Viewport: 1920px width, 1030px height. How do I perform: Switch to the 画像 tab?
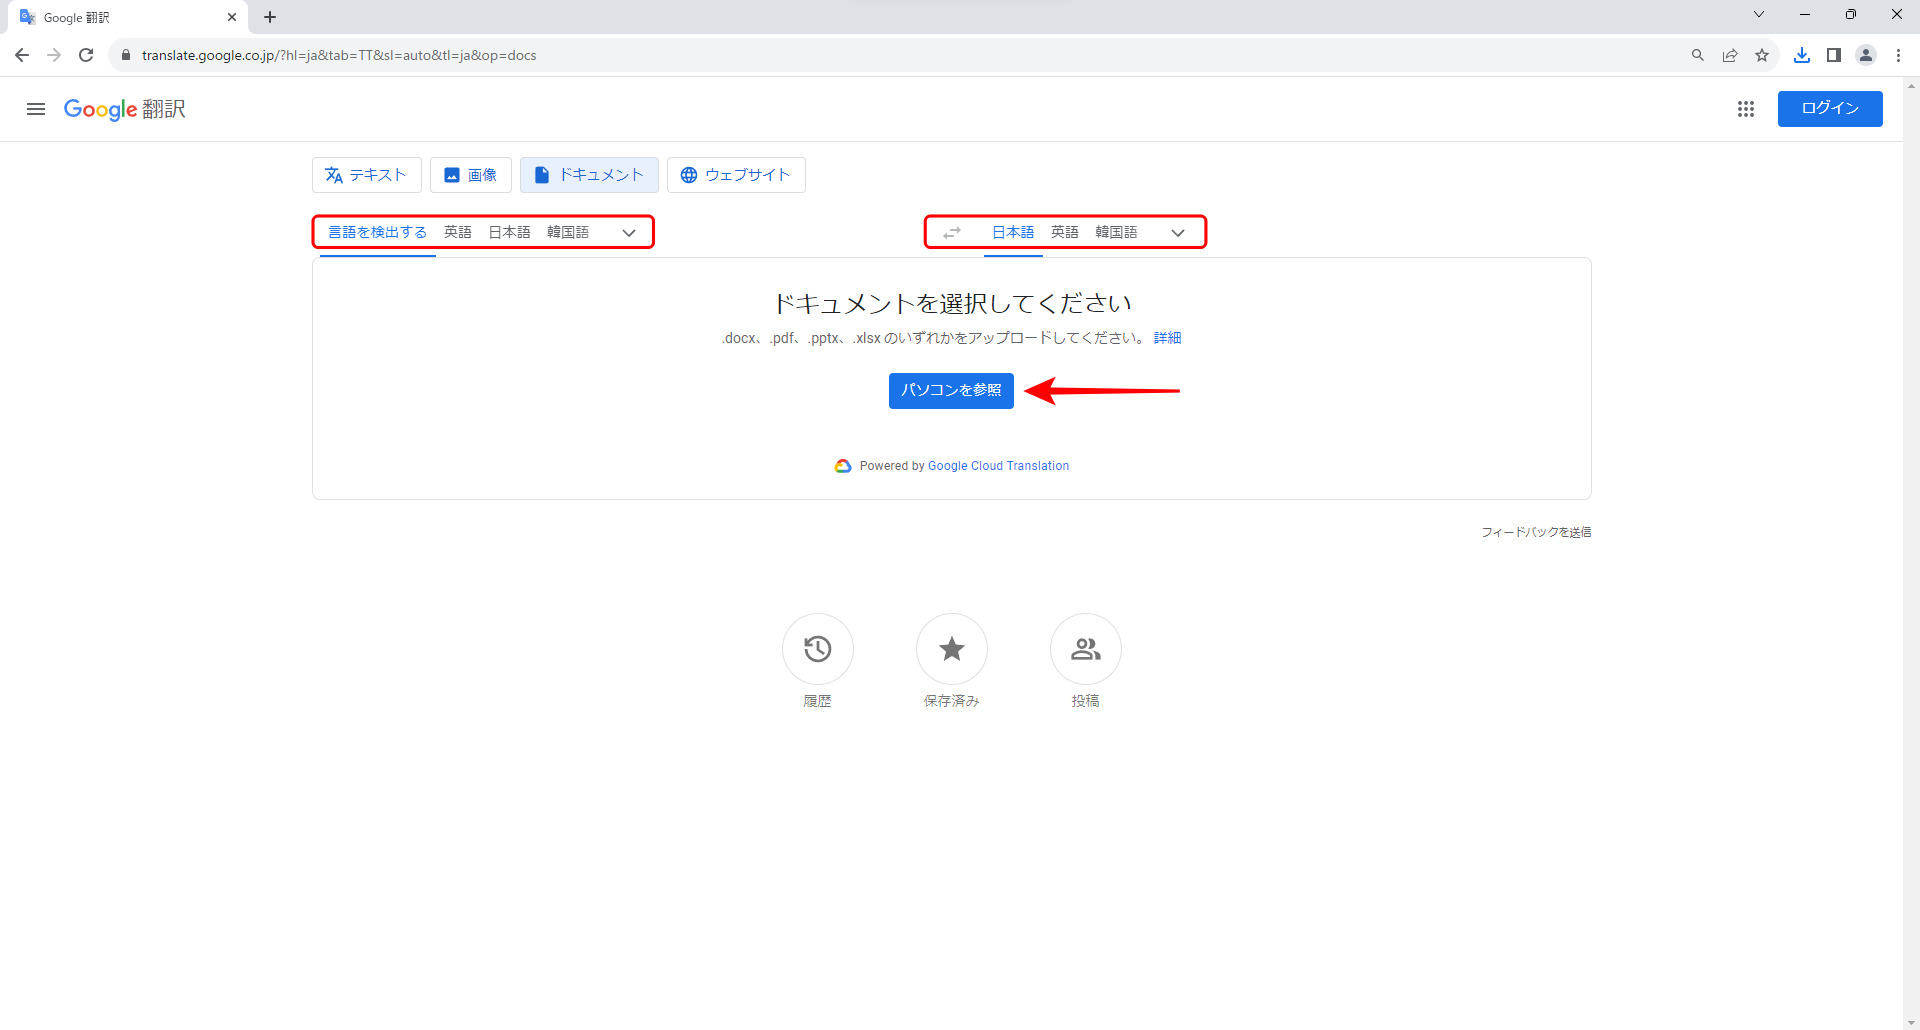coord(471,175)
